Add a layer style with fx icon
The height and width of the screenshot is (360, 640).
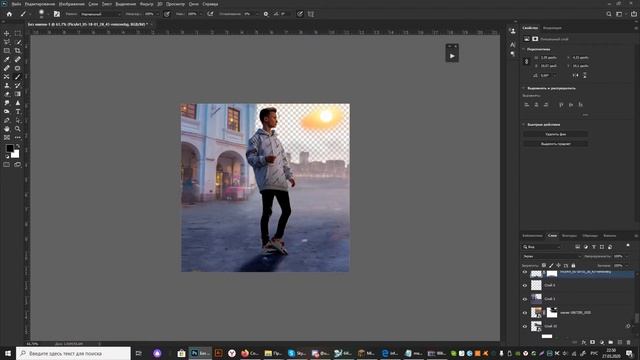click(x=584, y=342)
